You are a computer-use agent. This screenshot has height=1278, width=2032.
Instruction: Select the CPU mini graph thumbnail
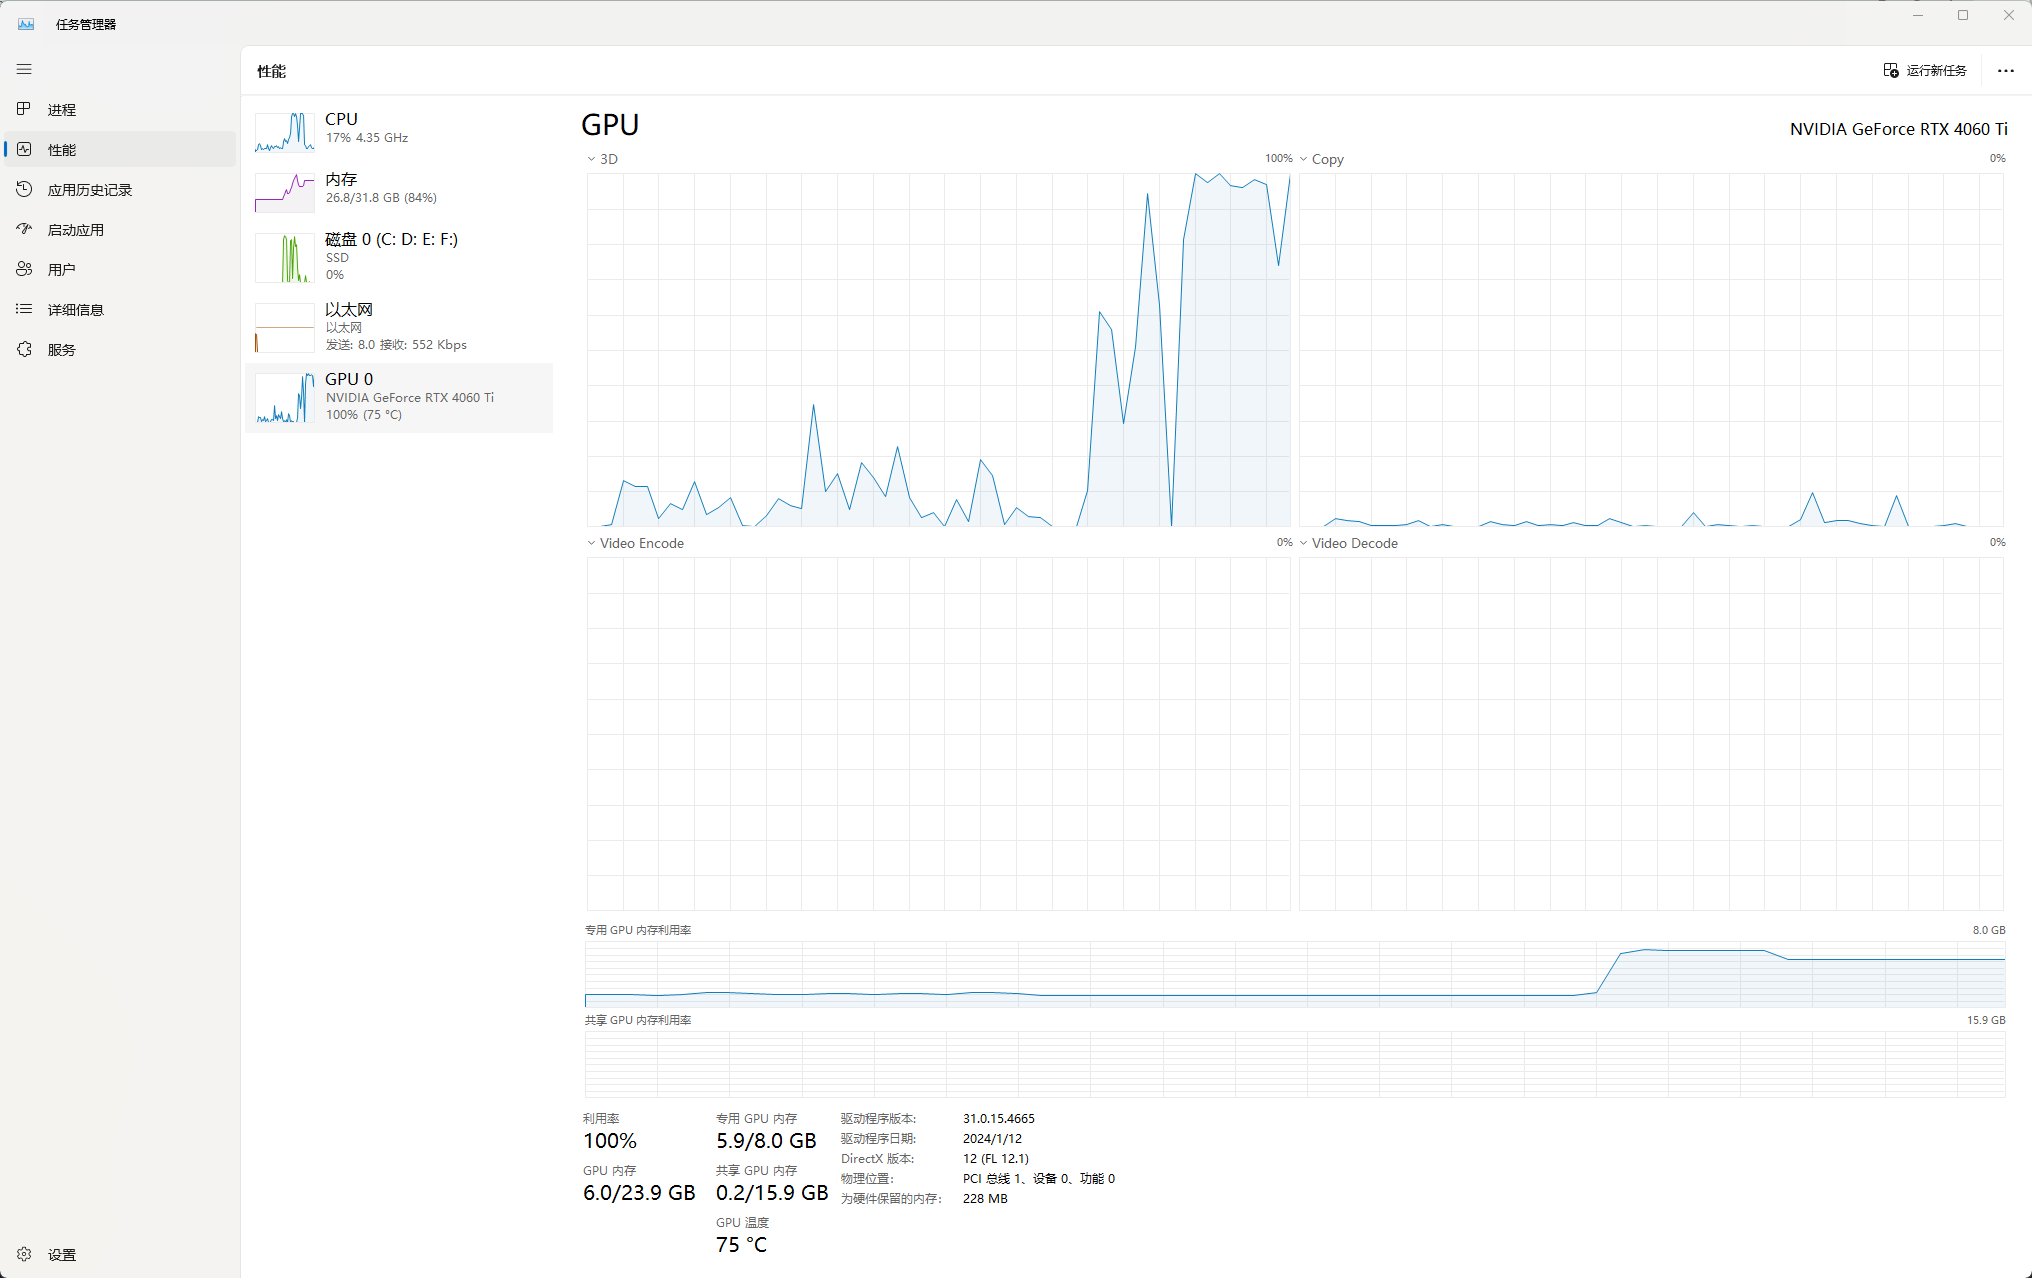click(285, 131)
